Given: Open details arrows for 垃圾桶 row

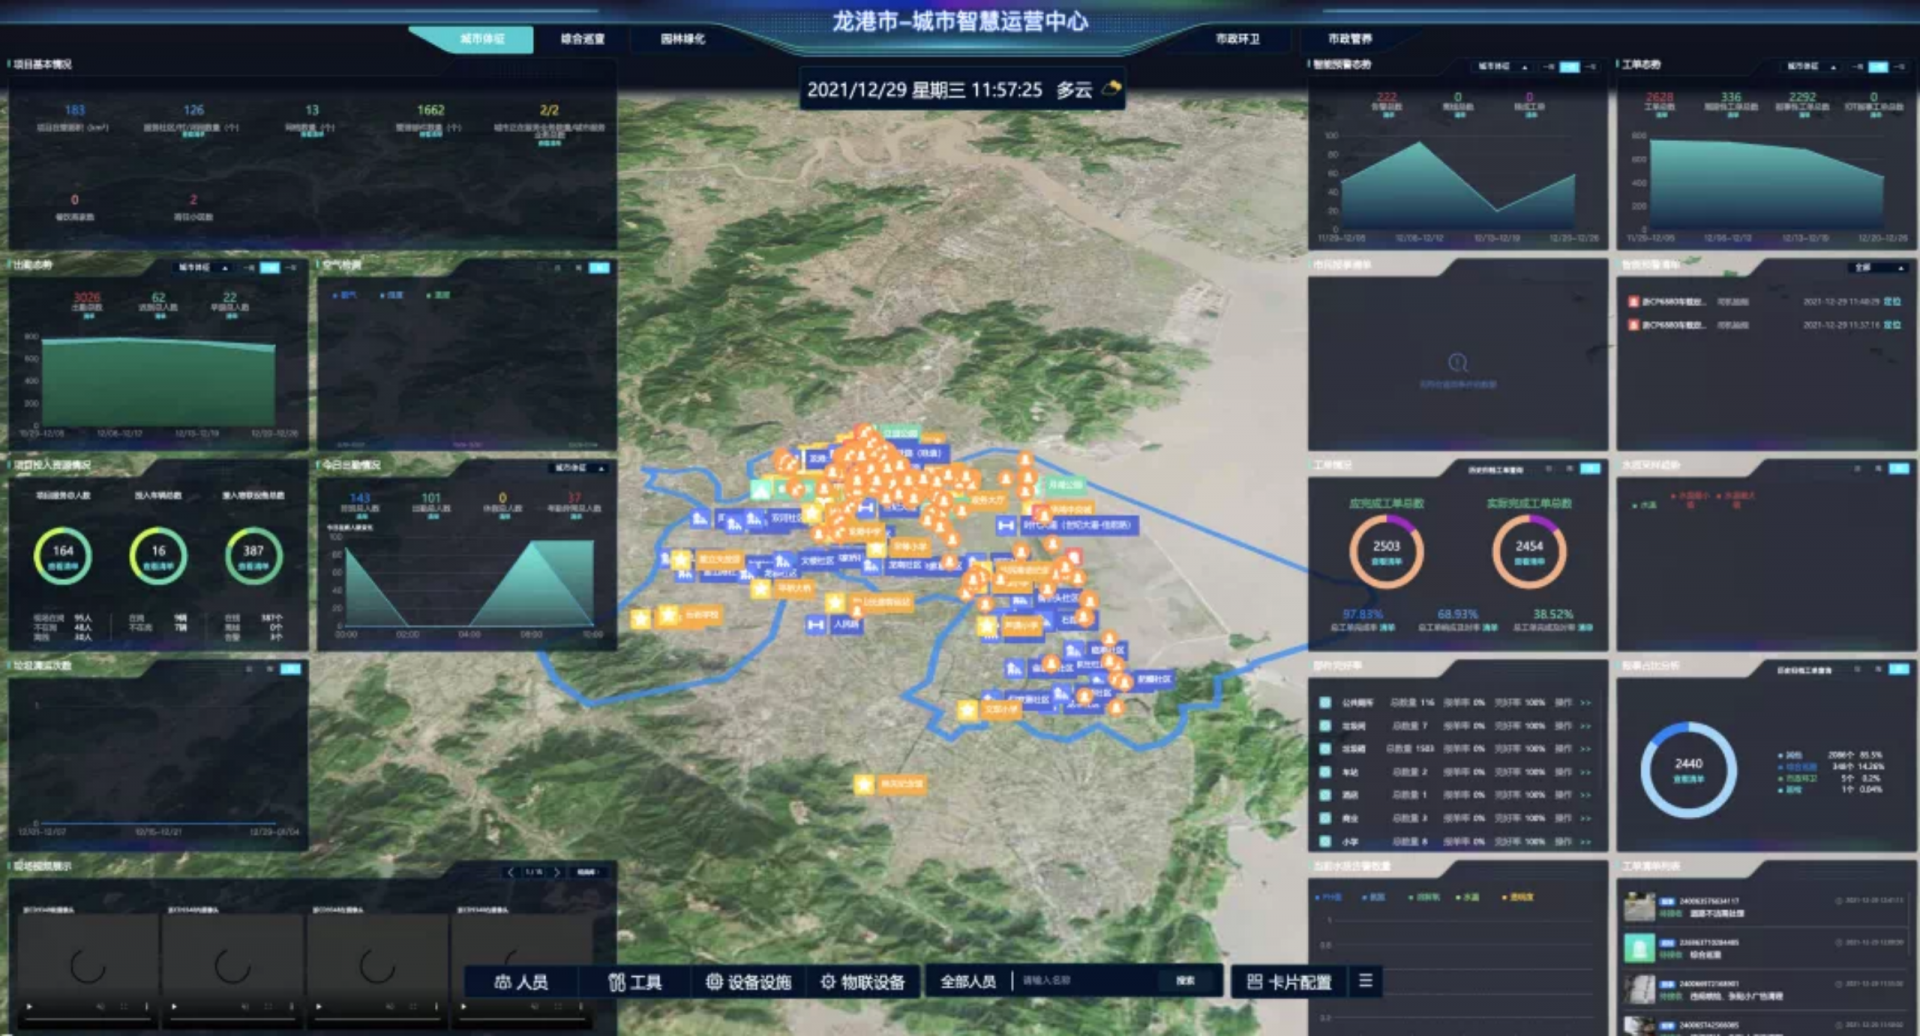Looking at the screenshot, I should tap(1585, 749).
